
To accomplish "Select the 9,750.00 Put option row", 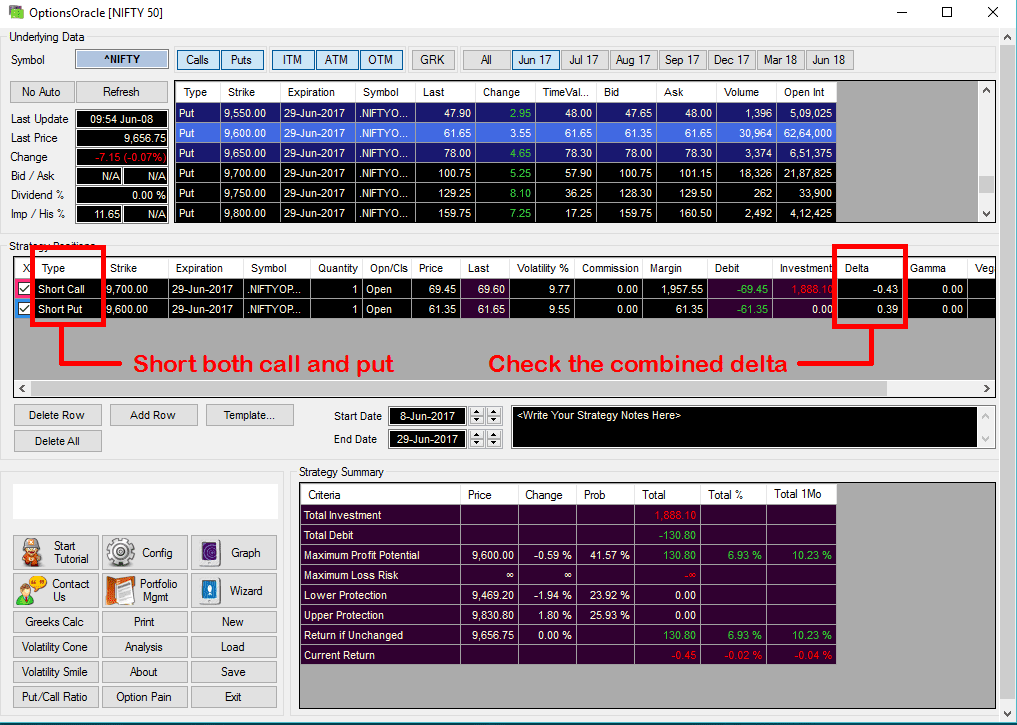I will tap(505, 193).
